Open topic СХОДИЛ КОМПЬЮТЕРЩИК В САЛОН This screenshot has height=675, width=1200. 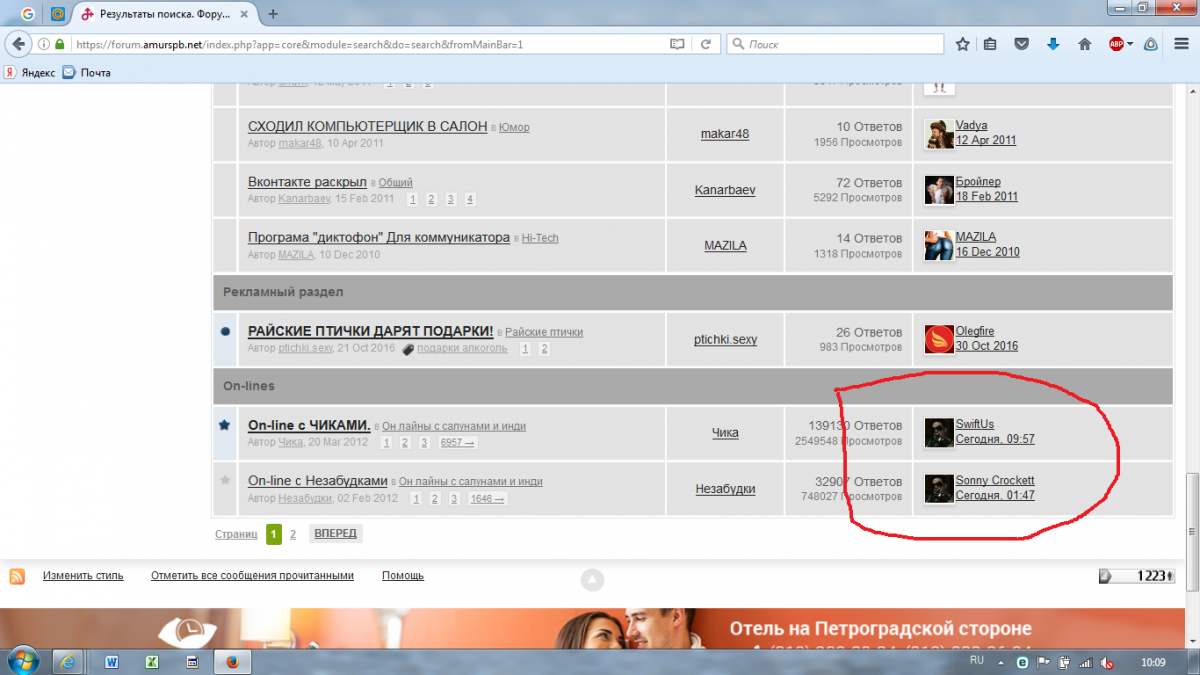coord(367,127)
